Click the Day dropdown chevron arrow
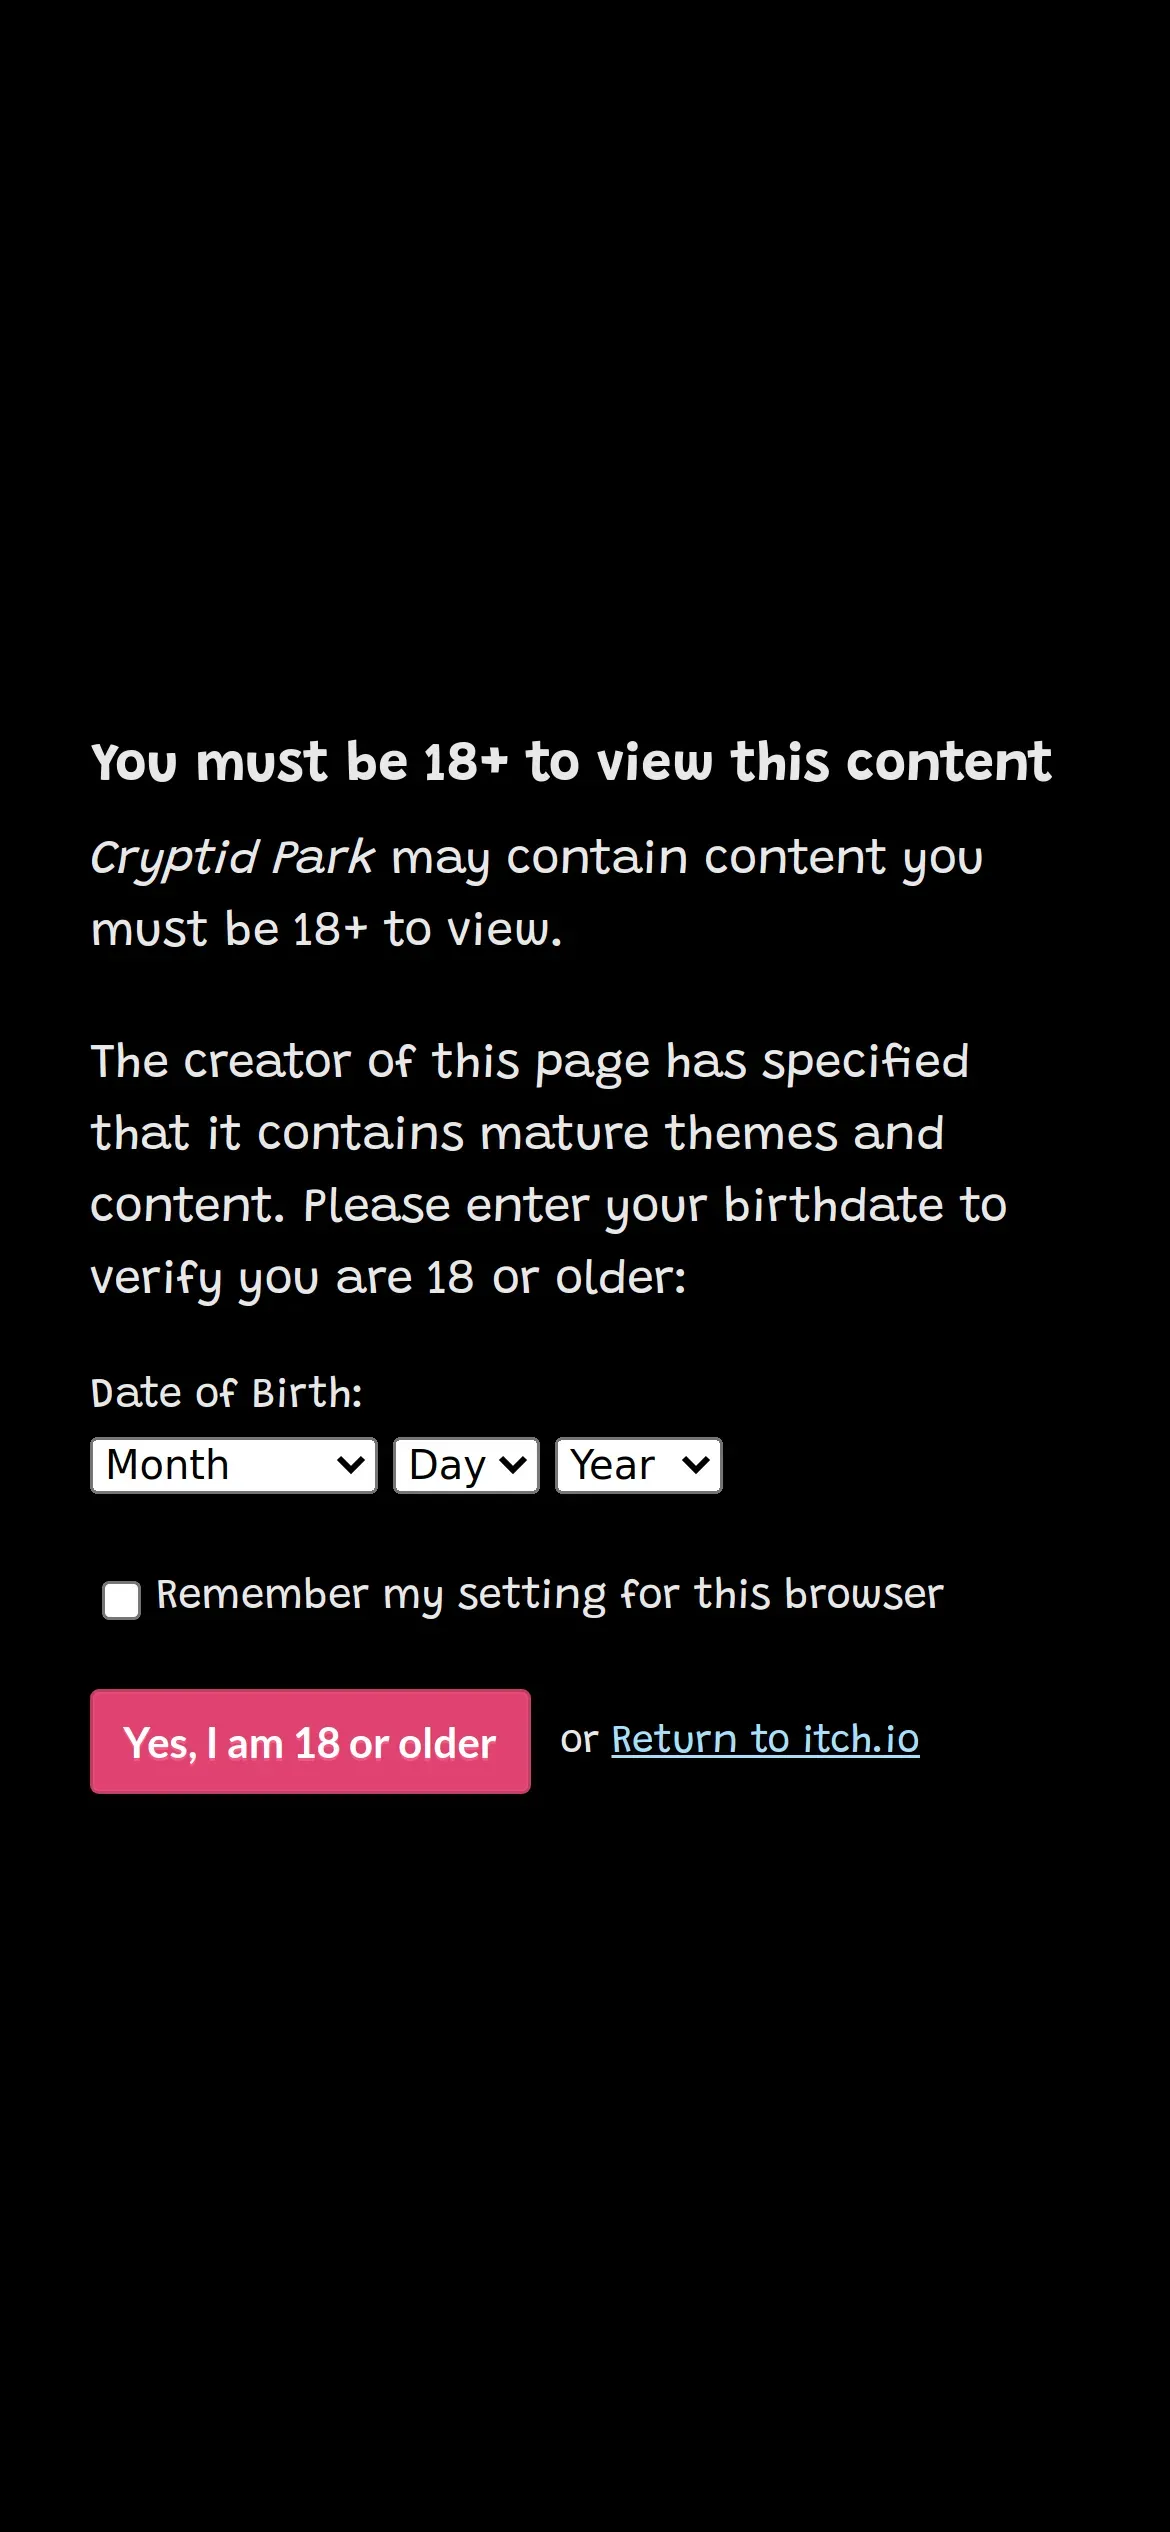The width and height of the screenshot is (1170, 2532). (x=513, y=1466)
